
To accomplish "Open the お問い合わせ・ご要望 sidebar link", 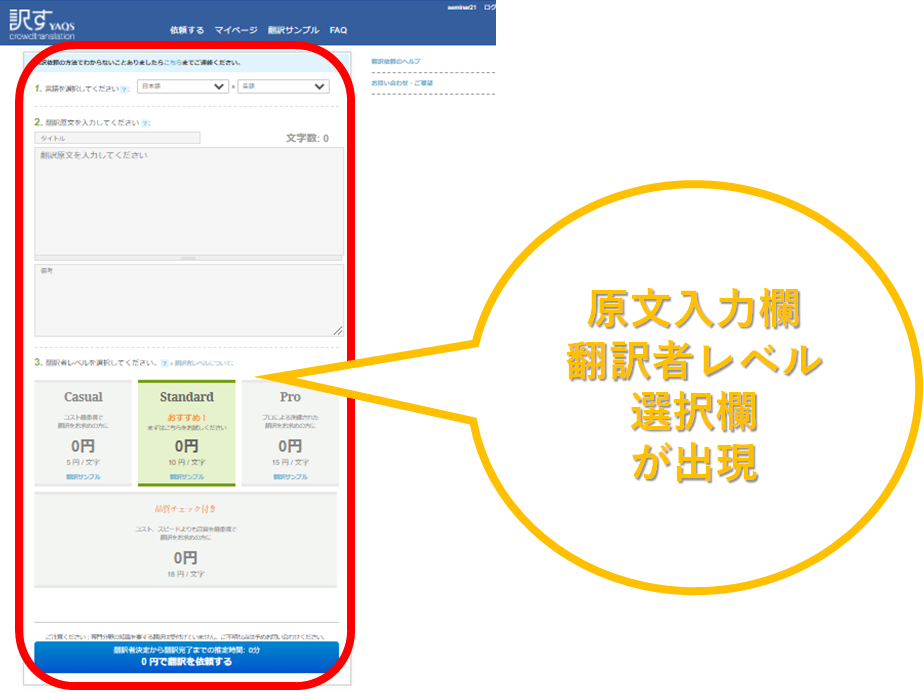I will (x=402, y=83).
